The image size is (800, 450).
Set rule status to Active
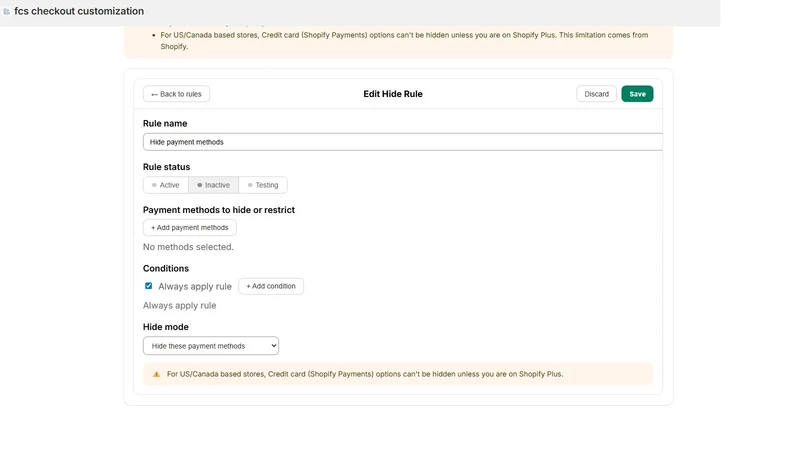166,185
